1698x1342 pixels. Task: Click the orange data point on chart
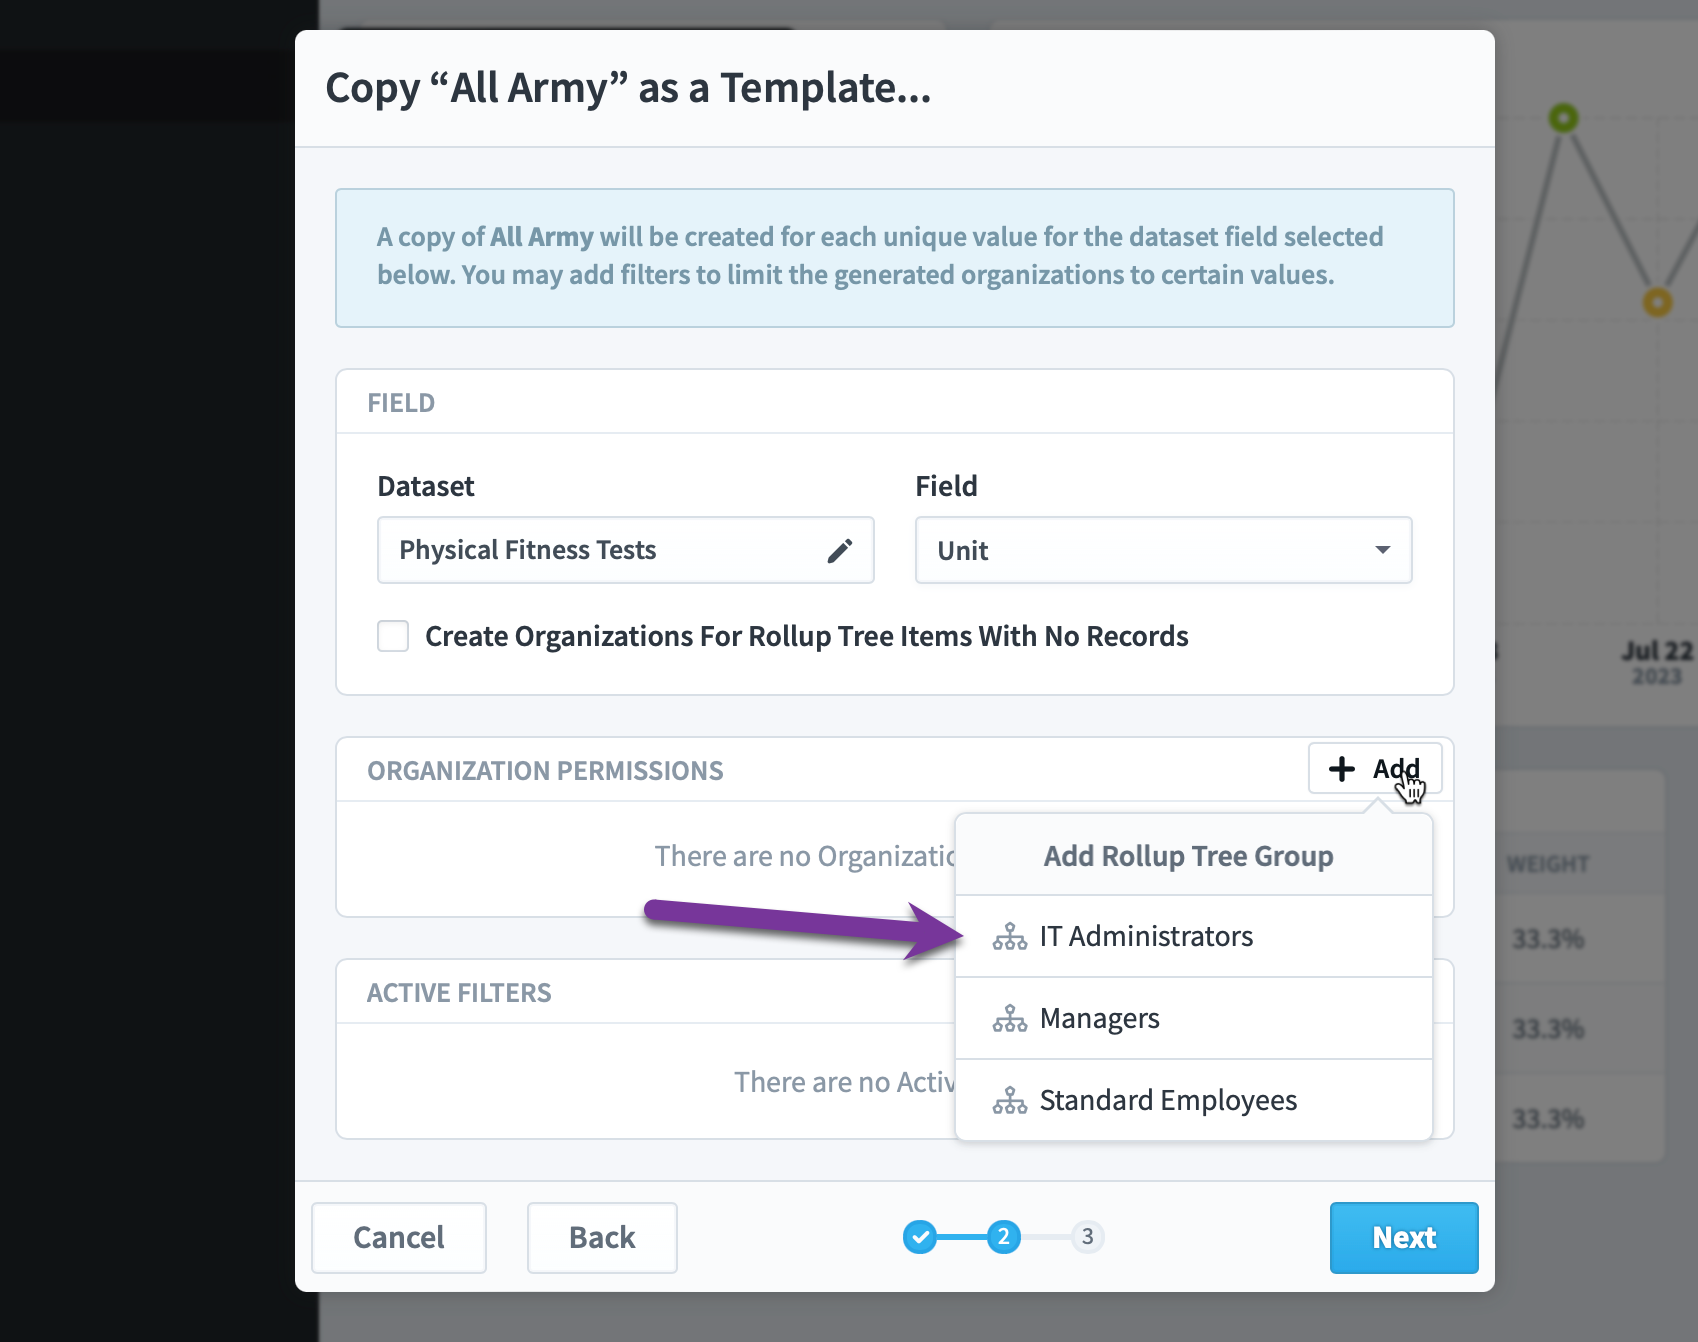(1657, 302)
